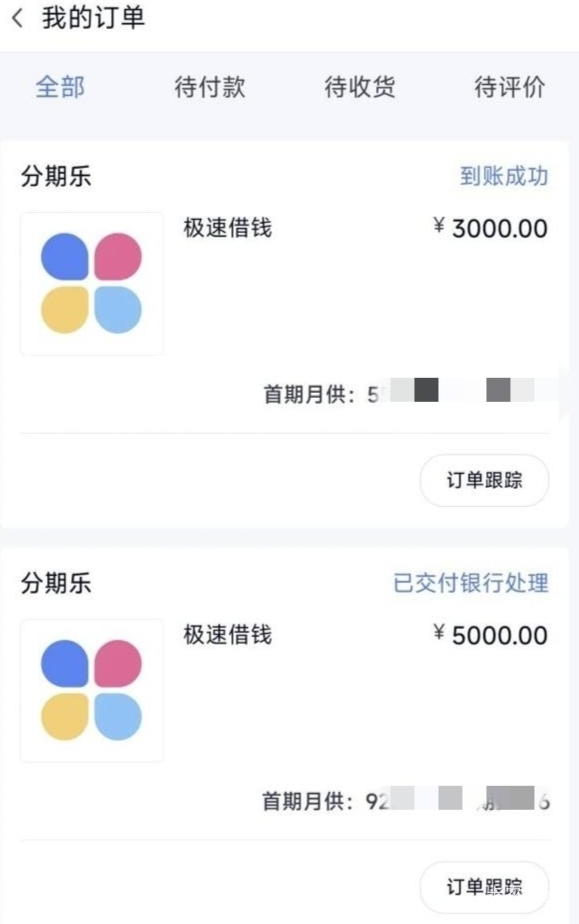
Task: Click the second 分期乐 merchant name
Action: 56,583
